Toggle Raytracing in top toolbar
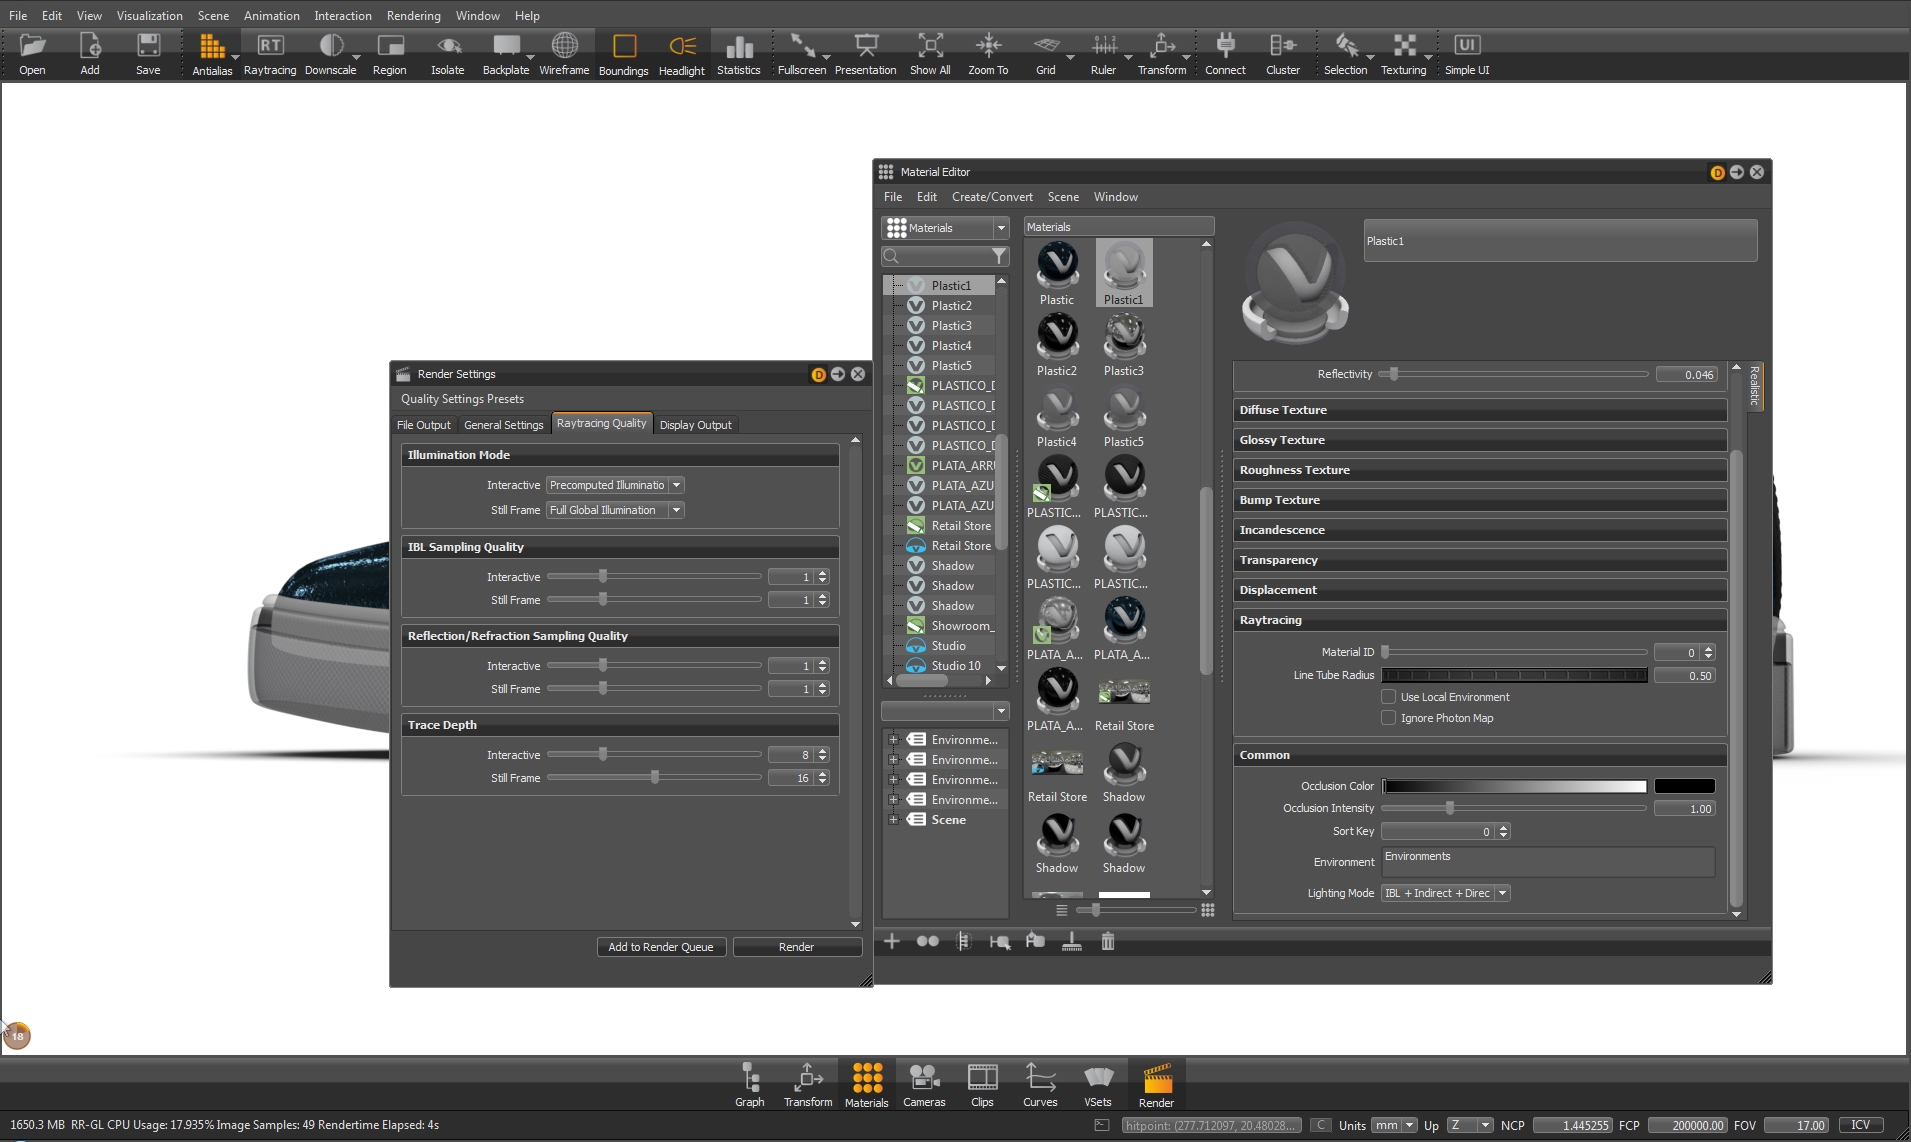Viewport: 1911px width, 1142px height. tap(270, 53)
